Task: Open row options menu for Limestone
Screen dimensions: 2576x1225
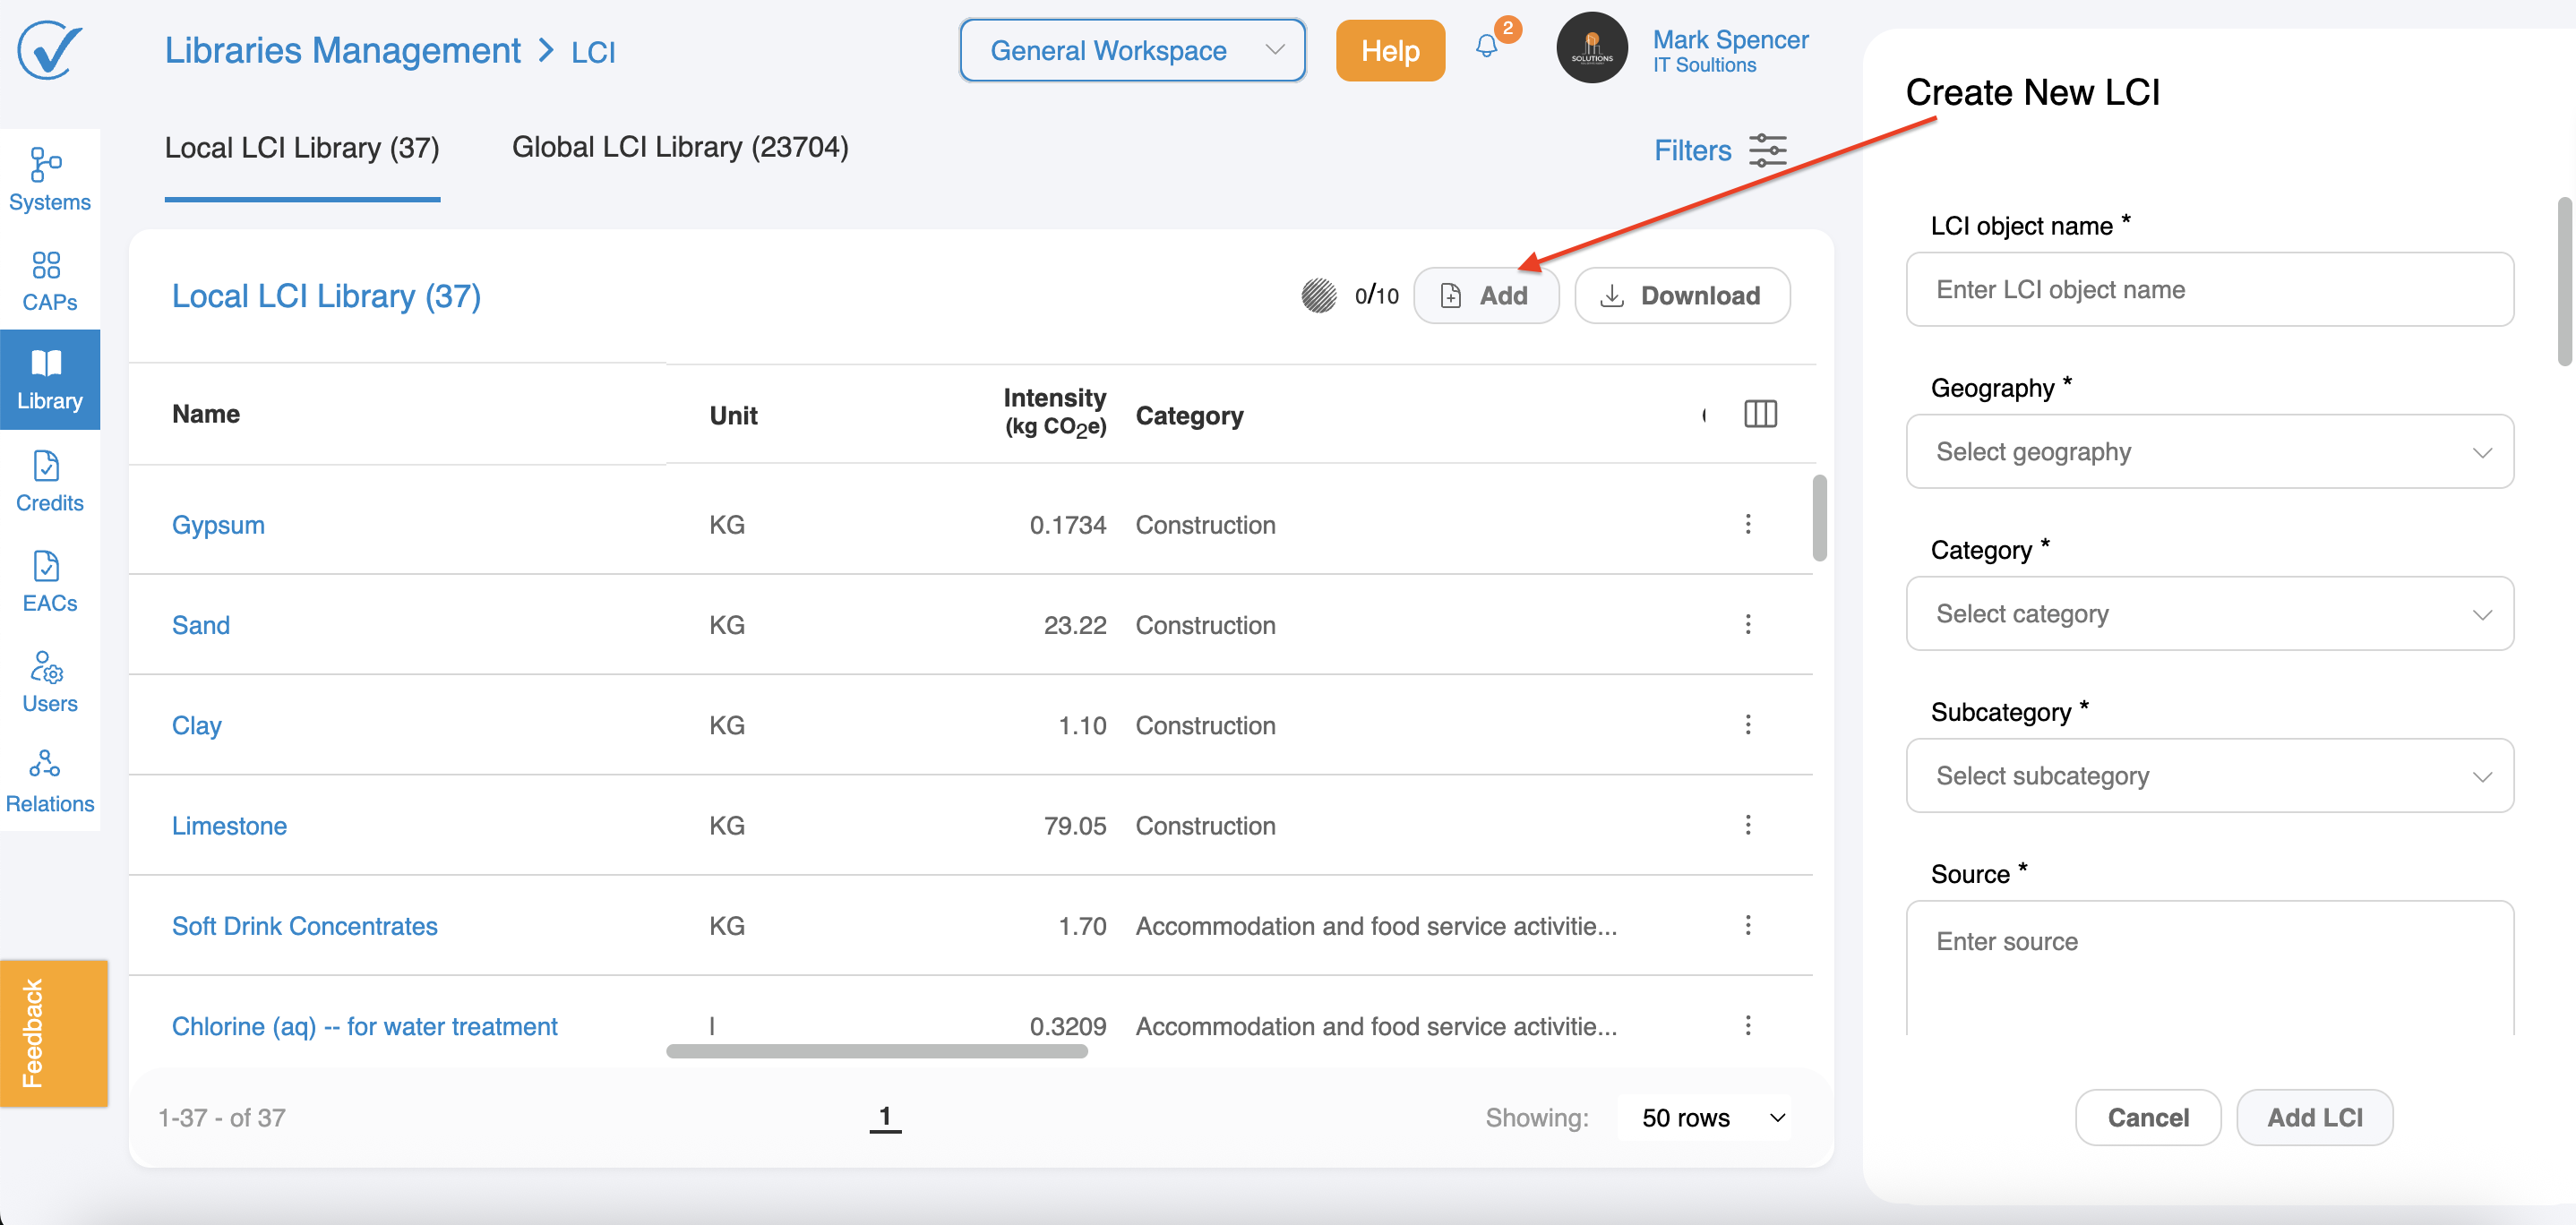Action: click(1747, 825)
